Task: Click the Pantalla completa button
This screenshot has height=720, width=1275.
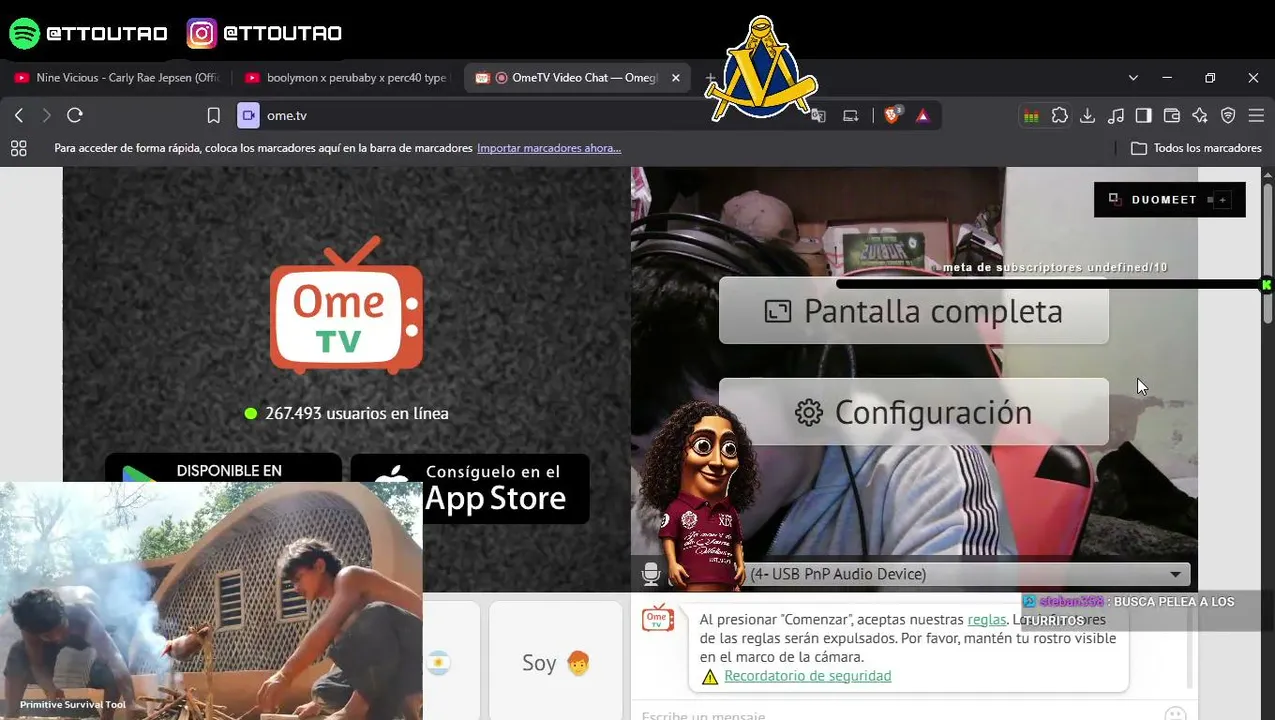Action: [914, 311]
